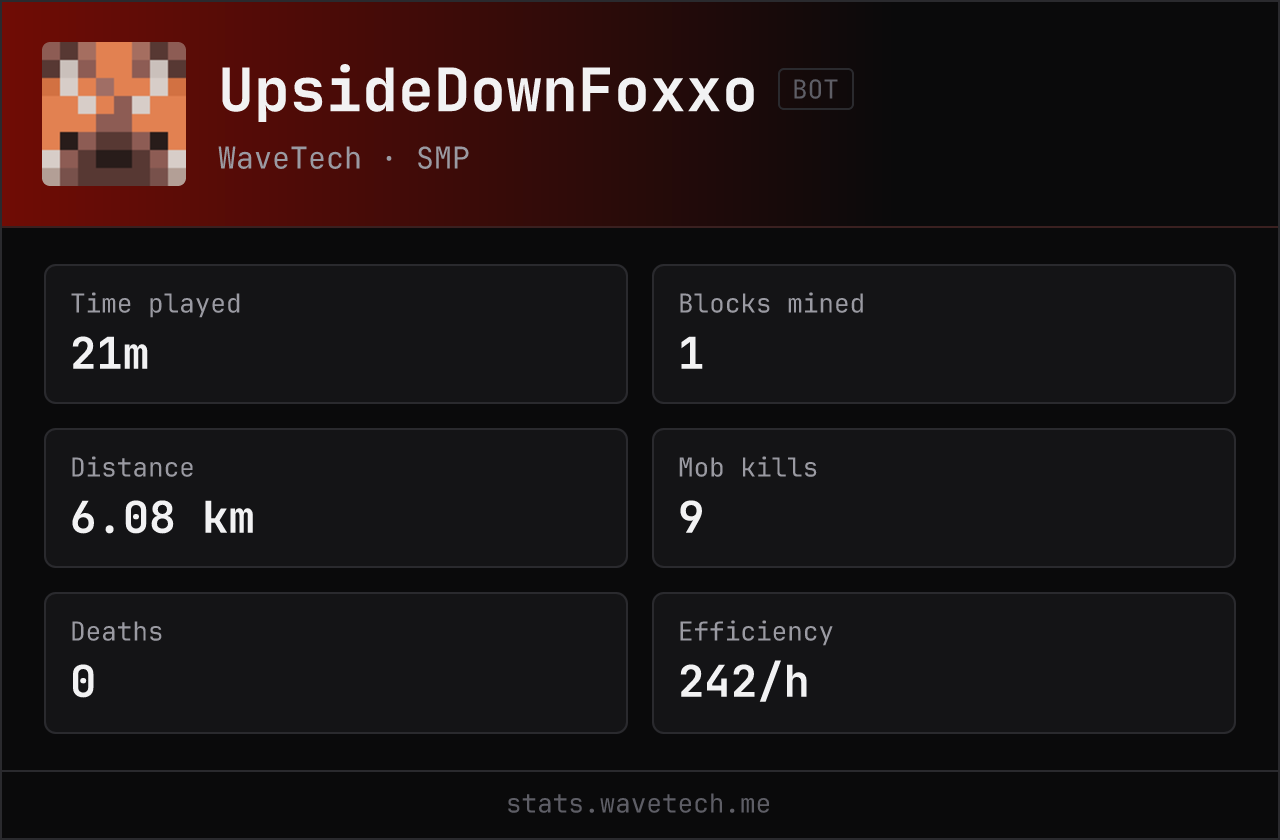The image size is (1280, 840).
Task: Open the stats.wavetech.me footer link
Action: point(639,804)
